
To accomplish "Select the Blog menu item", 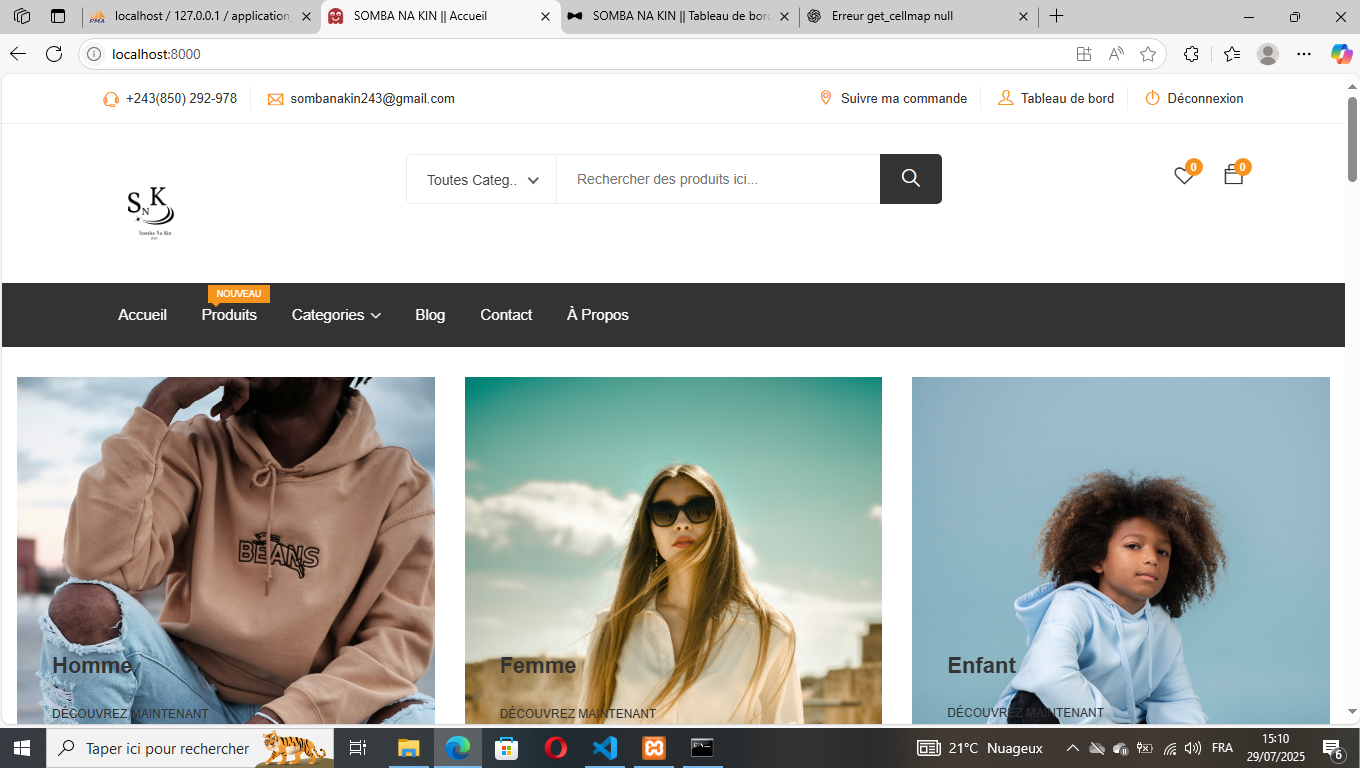I will [430, 315].
